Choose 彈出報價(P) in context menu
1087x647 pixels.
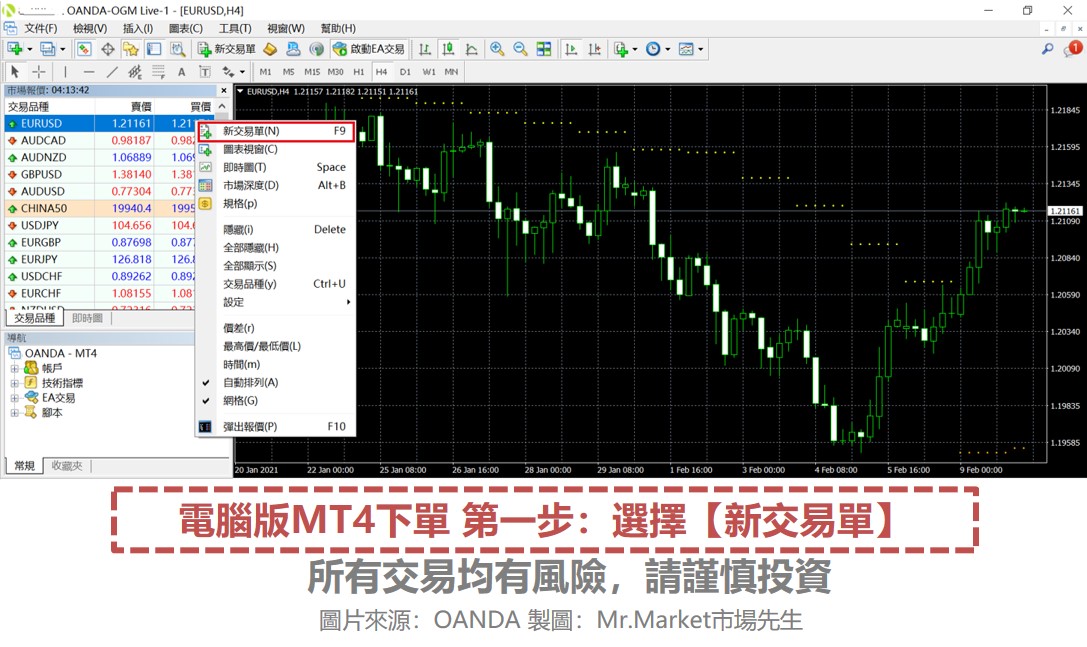277,426
